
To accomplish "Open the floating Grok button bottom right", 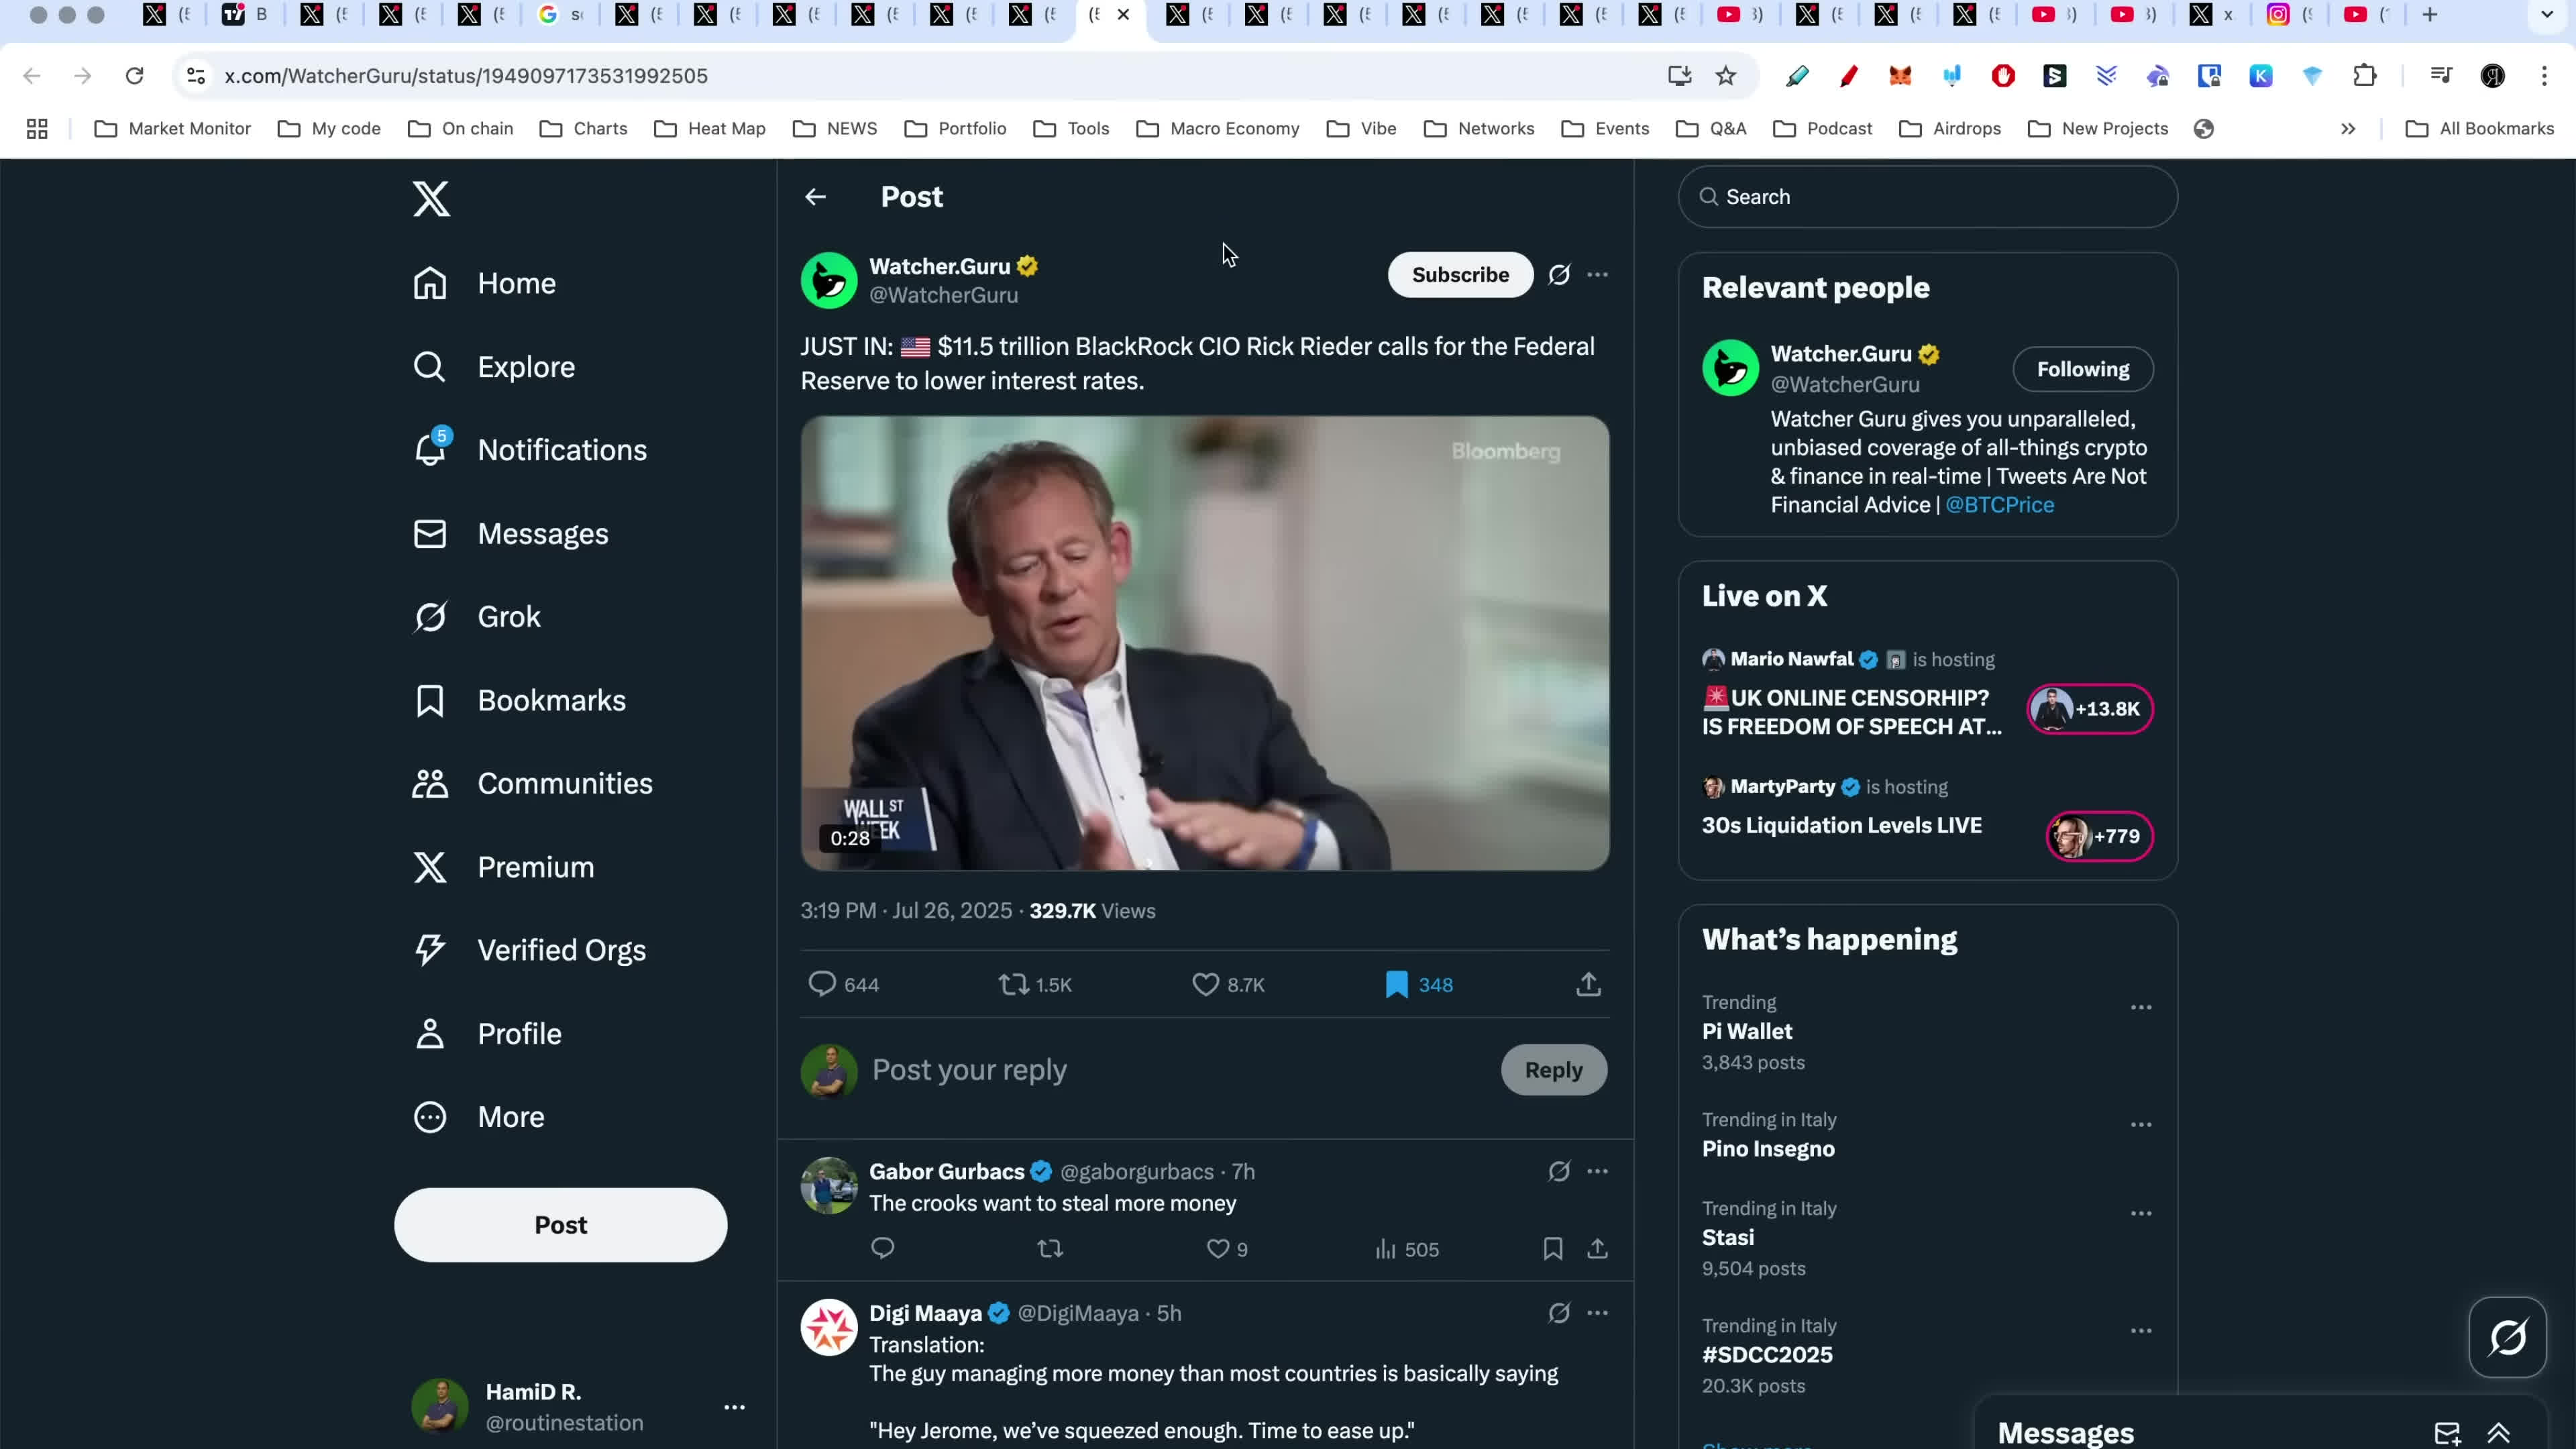I will pos(2507,1337).
